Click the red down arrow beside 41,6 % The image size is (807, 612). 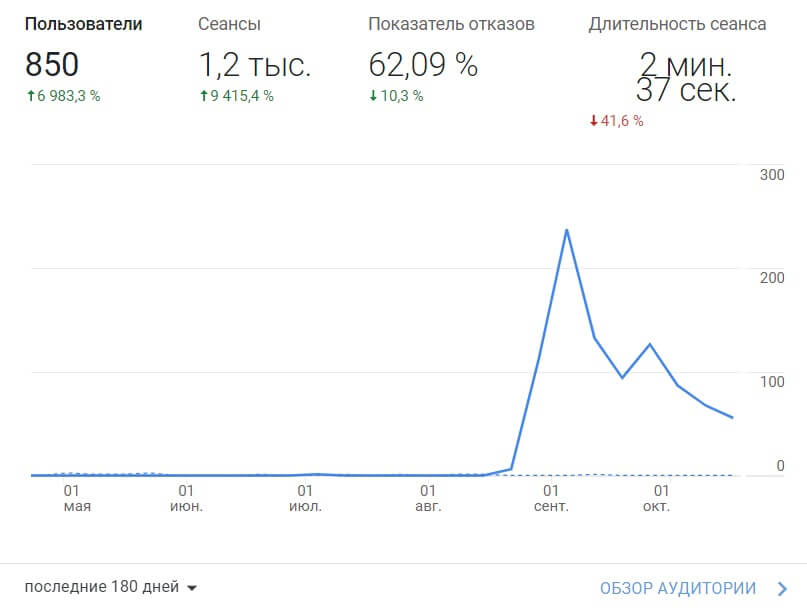[593, 121]
